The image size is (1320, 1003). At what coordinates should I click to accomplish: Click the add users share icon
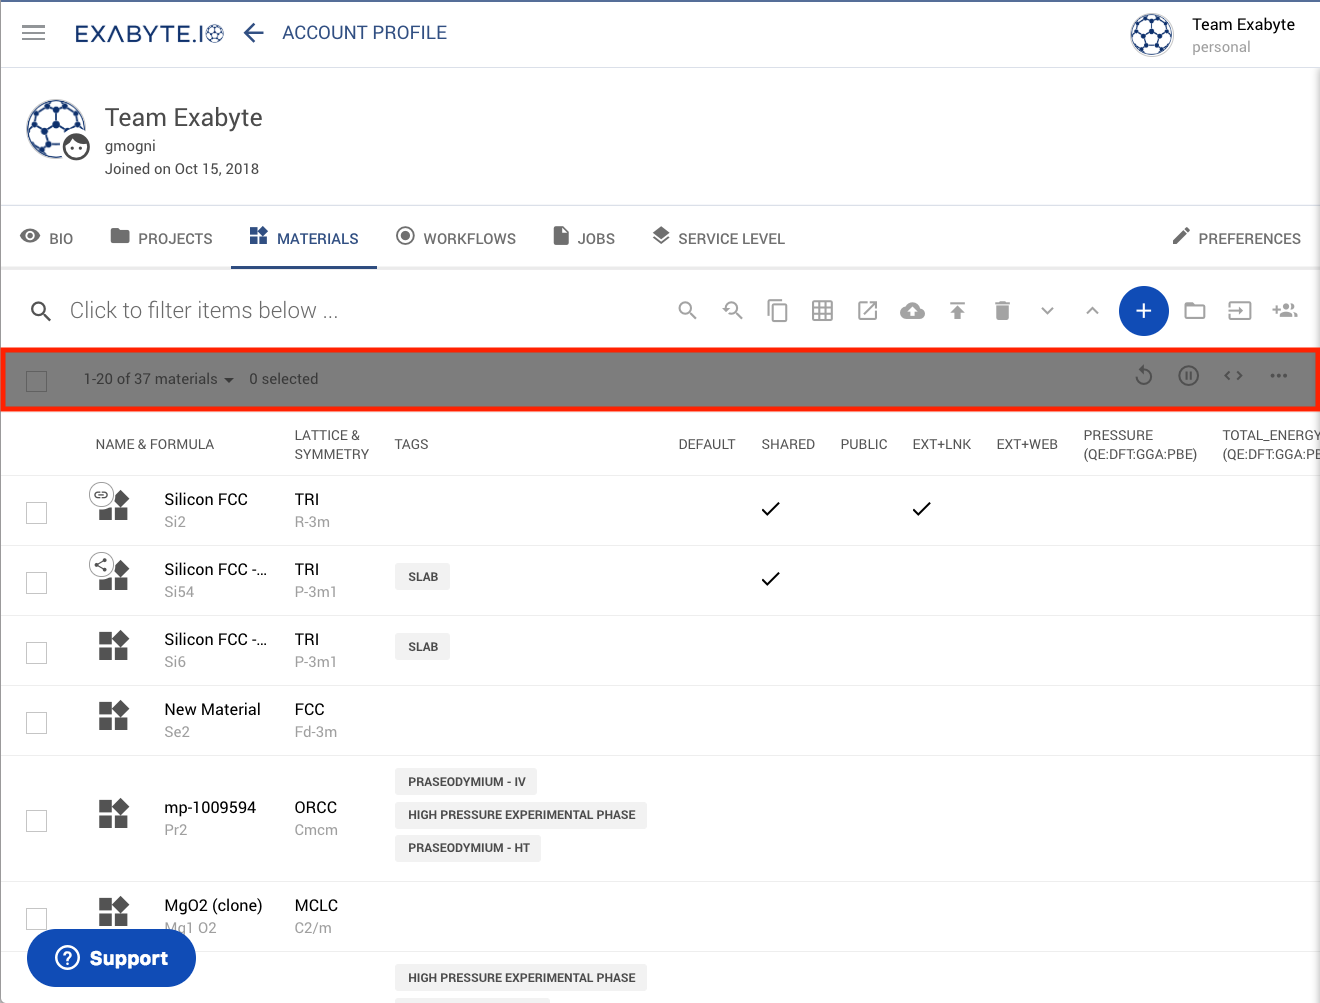click(x=1284, y=311)
